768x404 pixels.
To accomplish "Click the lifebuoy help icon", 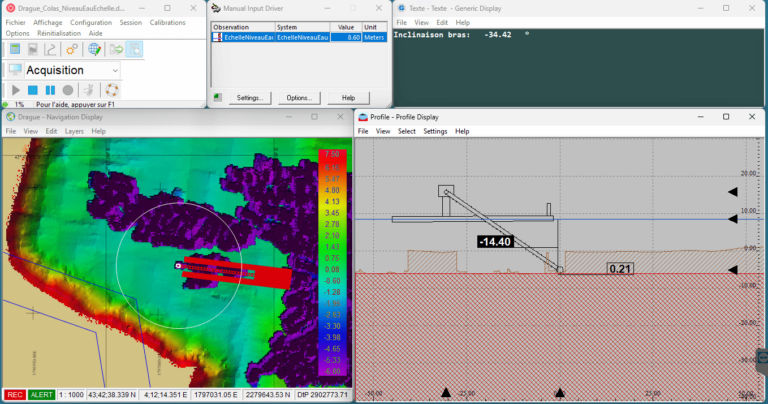I will [112, 90].
